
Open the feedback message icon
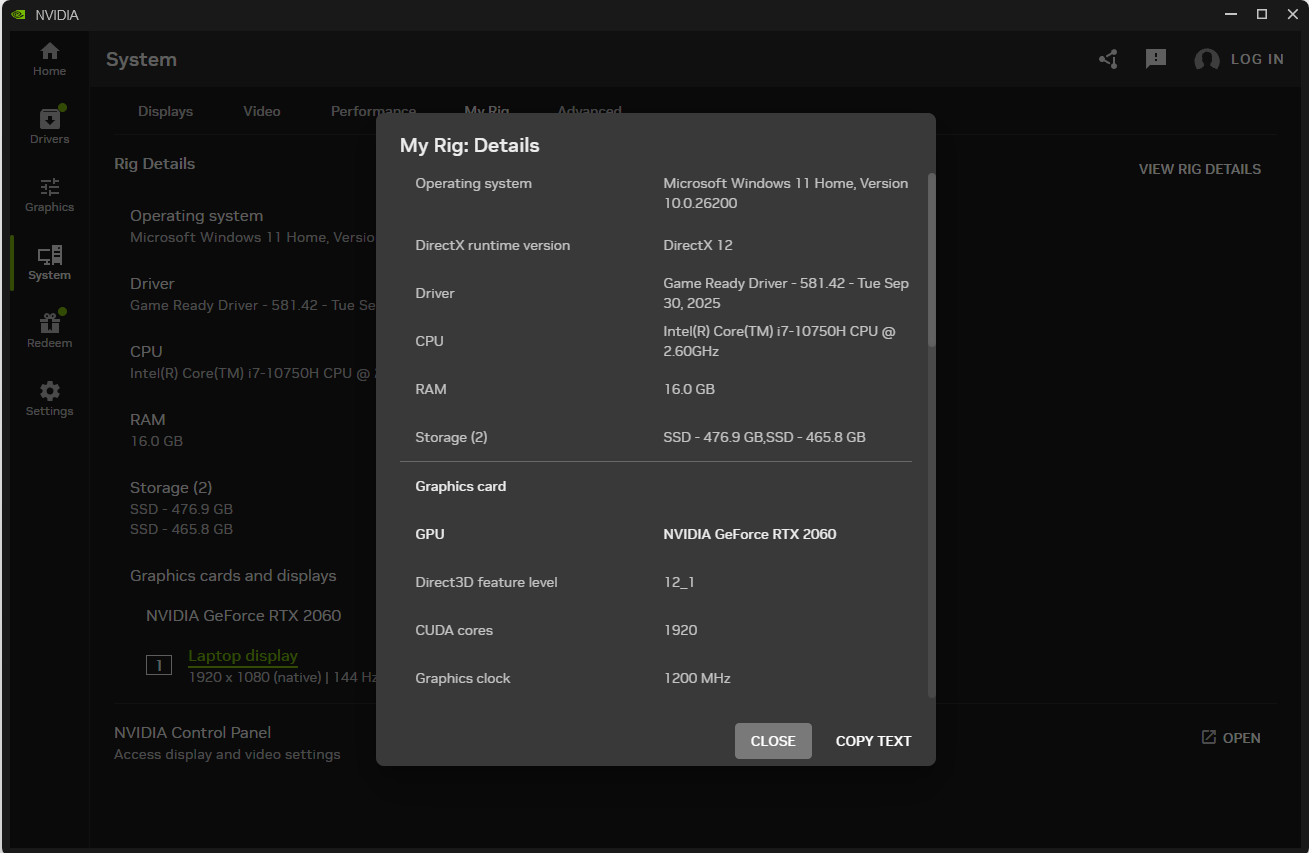tap(1156, 59)
